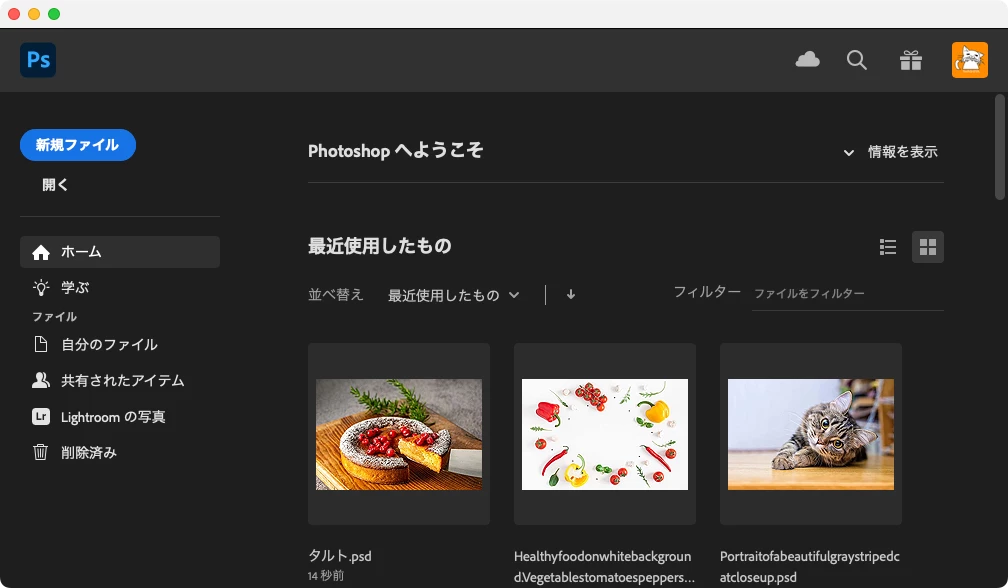Screen dimensions: 1008x588
Task: Click the trash icon beside 削除済み
Action: 40,452
